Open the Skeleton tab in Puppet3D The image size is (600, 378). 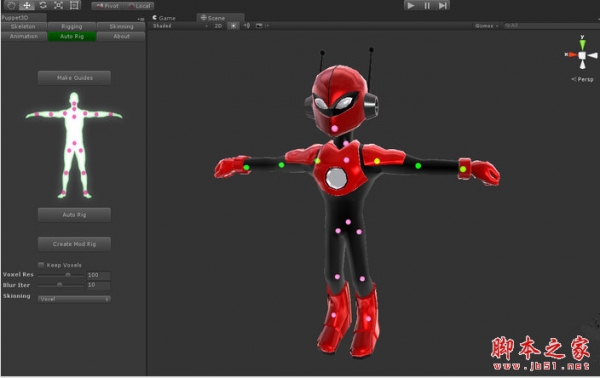23,26
